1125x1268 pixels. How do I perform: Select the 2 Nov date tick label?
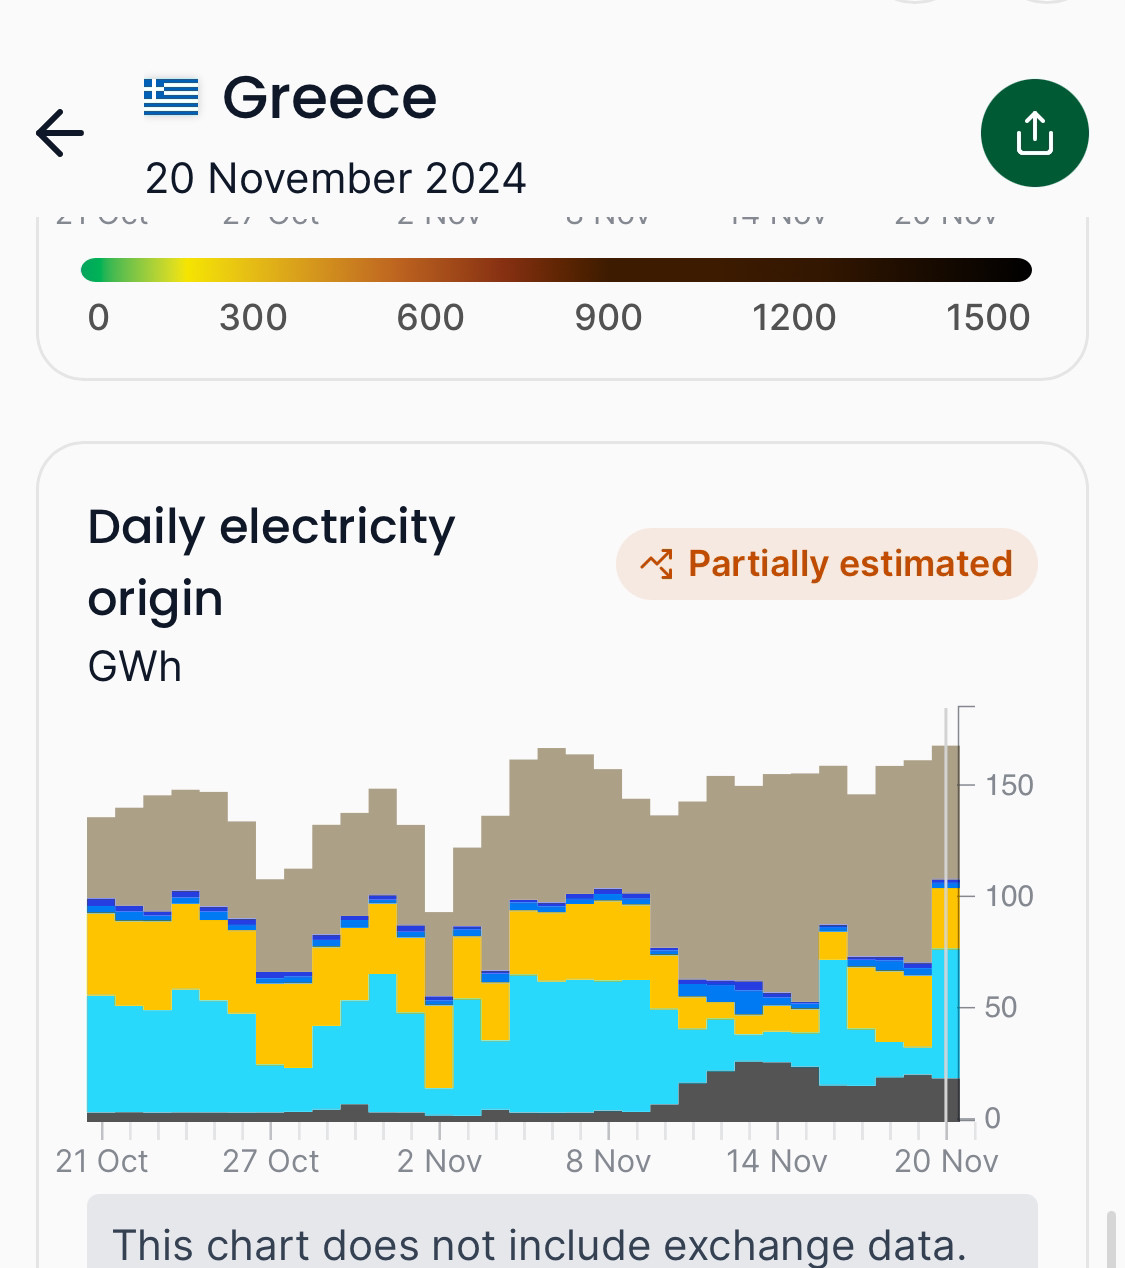(x=439, y=1161)
